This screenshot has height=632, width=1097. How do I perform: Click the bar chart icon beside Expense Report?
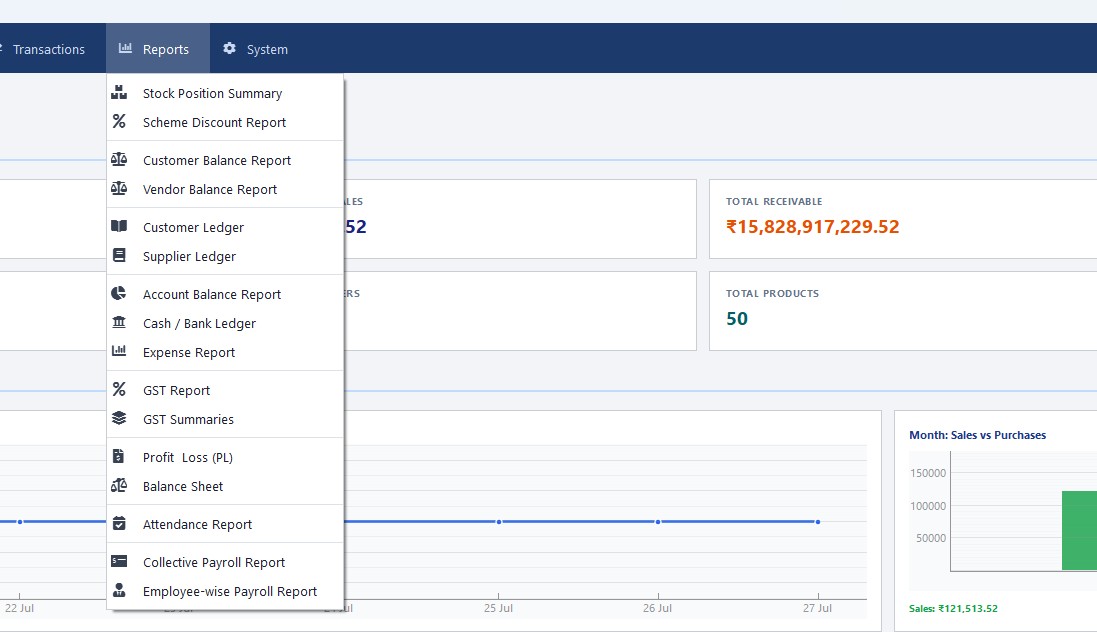point(119,351)
